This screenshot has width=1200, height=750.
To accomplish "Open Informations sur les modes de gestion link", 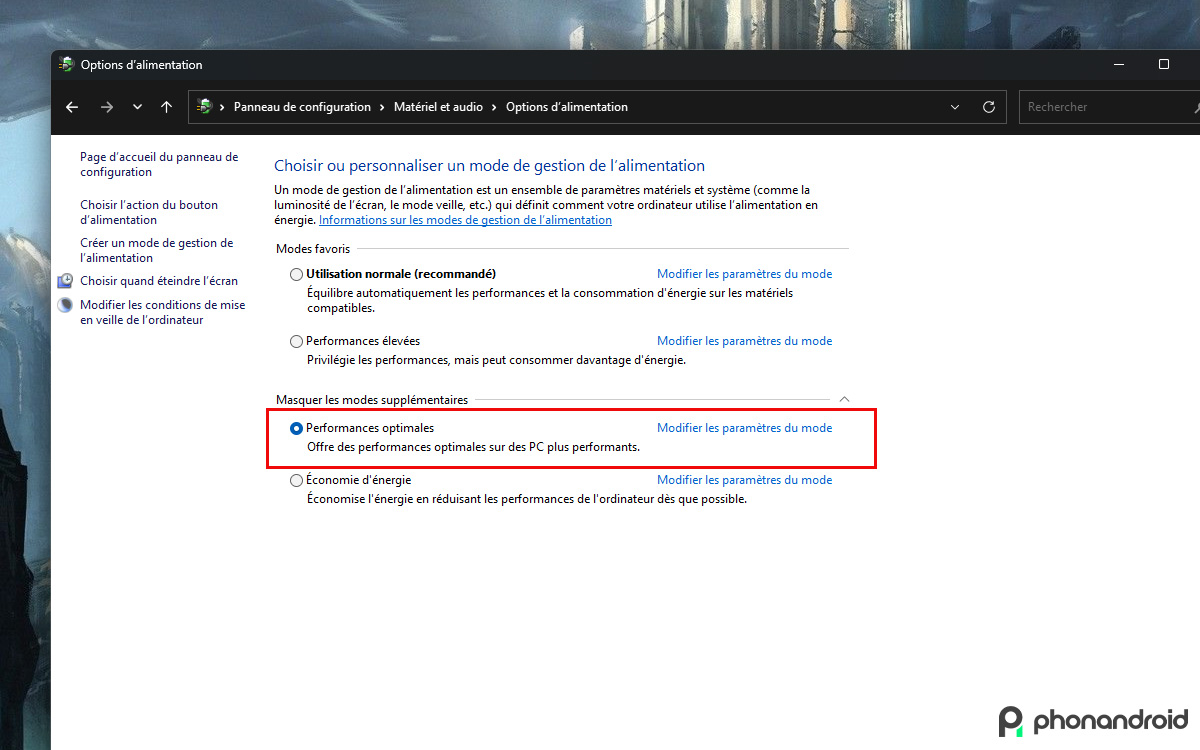I will (465, 220).
